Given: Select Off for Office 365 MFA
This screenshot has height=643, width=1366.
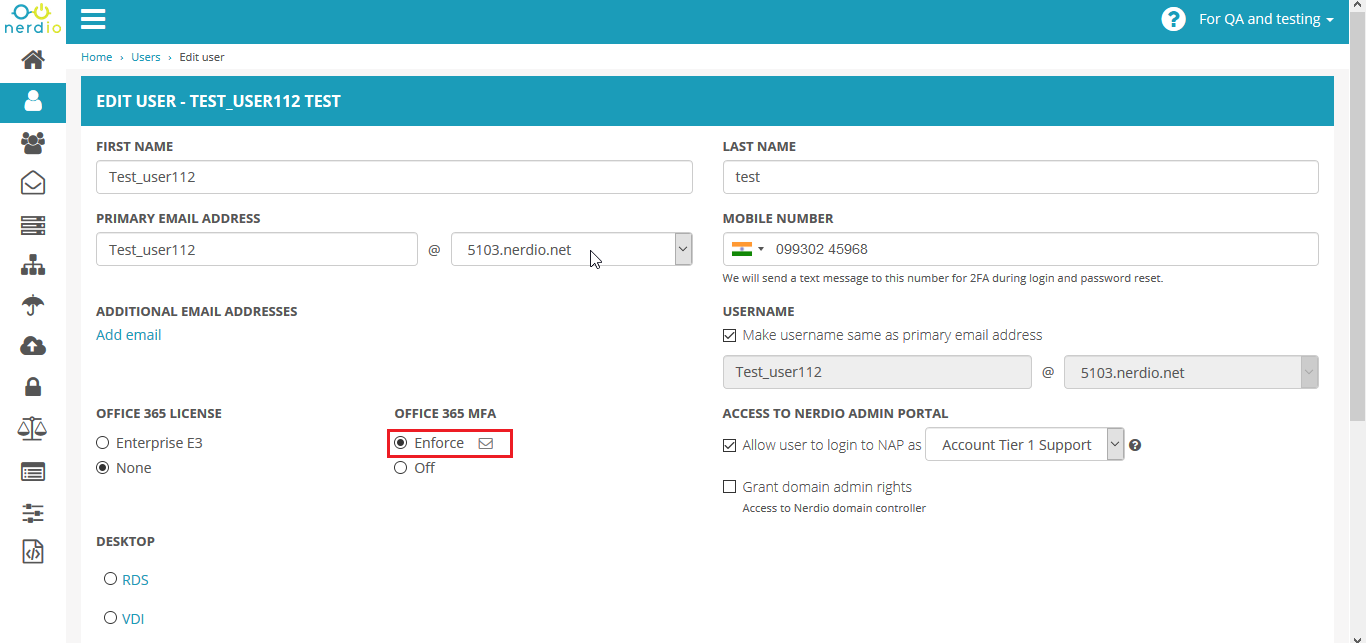Looking at the screenshot, I should tap(400, 467).
